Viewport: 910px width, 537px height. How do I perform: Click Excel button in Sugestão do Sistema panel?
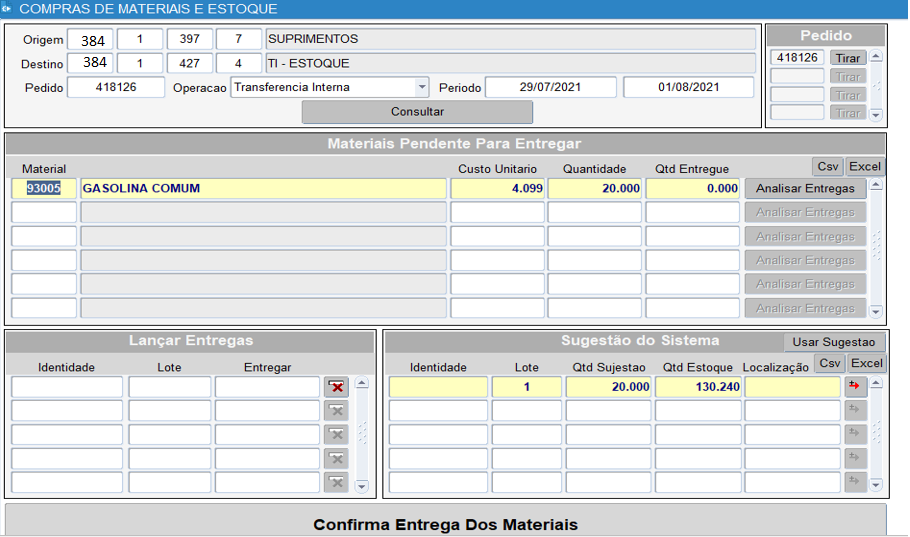(866, 363)
